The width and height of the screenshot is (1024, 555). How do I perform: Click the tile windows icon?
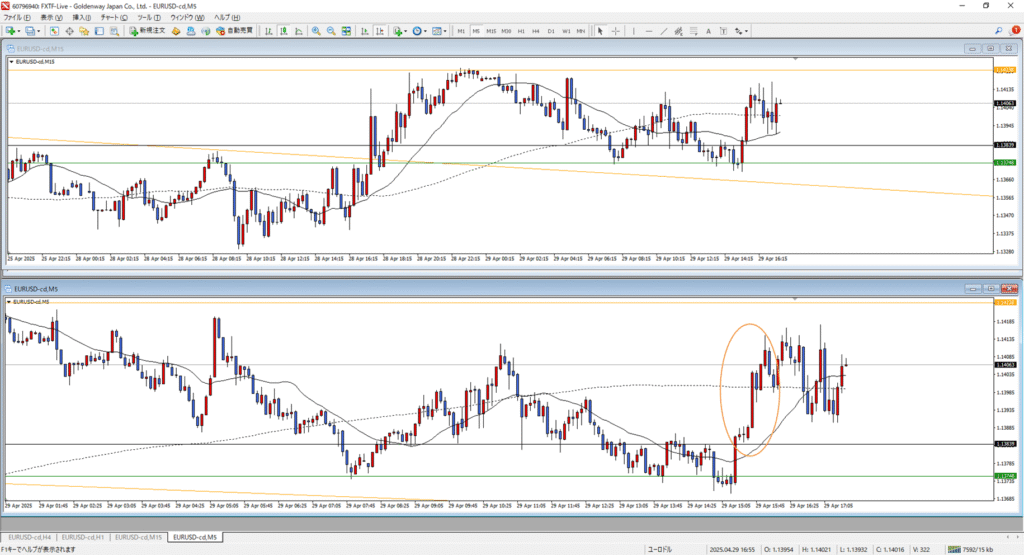(x=346, y=31)
